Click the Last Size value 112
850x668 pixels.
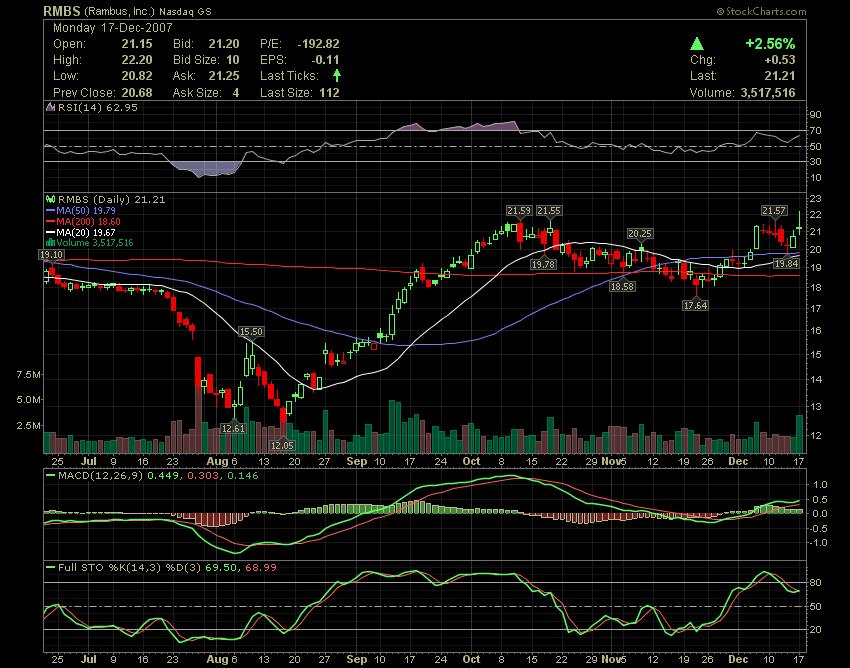330,93
